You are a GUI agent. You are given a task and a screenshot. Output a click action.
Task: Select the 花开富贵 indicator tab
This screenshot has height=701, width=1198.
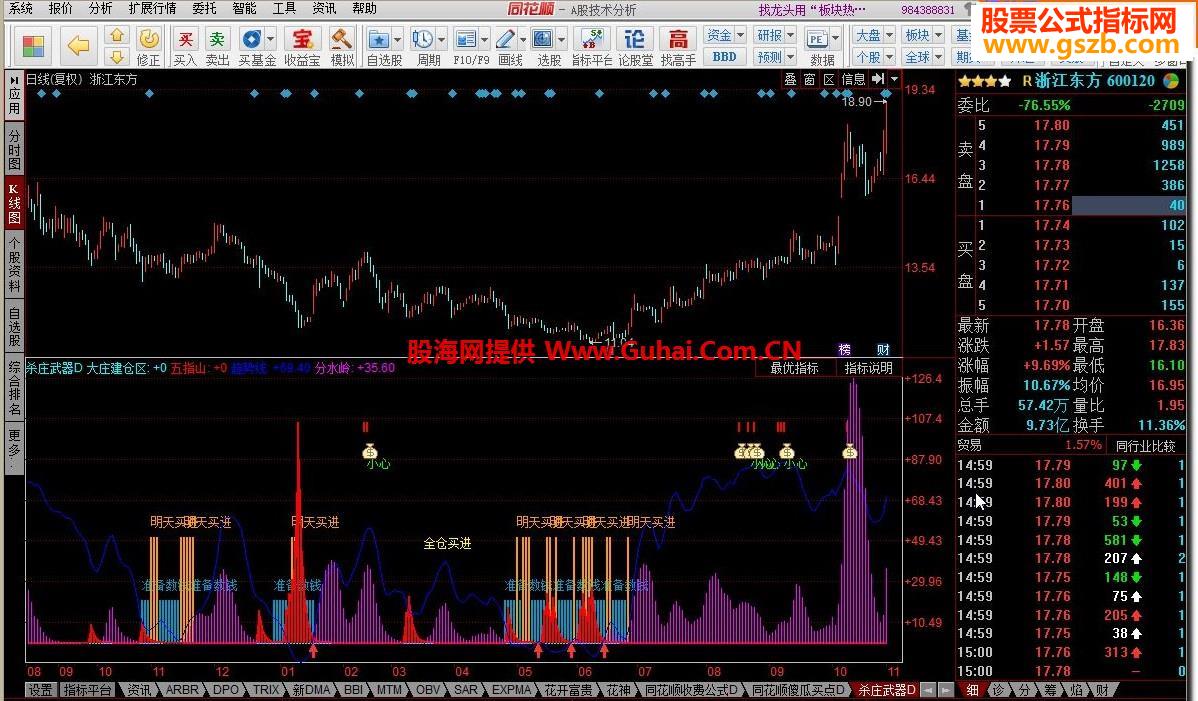click(x=568, y=690)
